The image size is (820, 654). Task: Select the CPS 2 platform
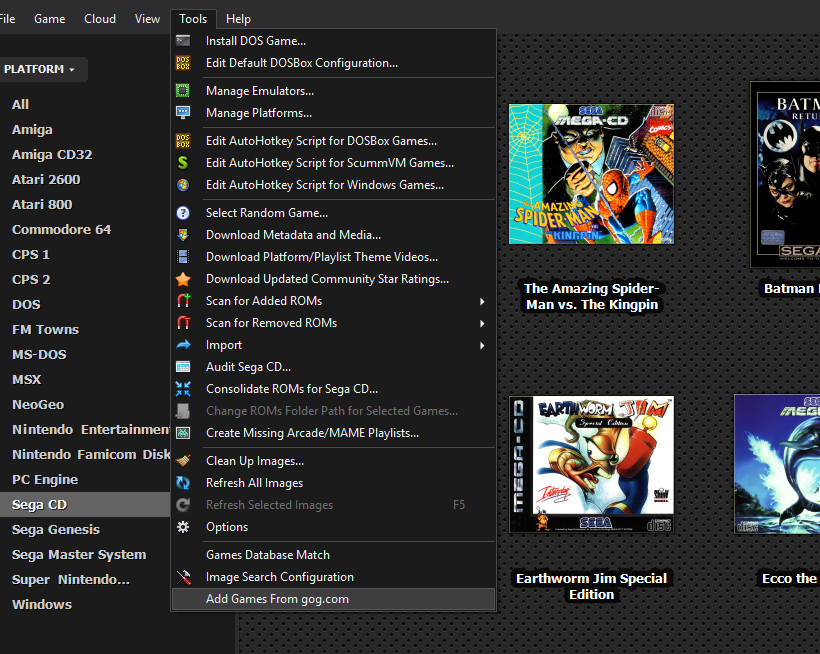pyautogui.click(x=31, y=280)
